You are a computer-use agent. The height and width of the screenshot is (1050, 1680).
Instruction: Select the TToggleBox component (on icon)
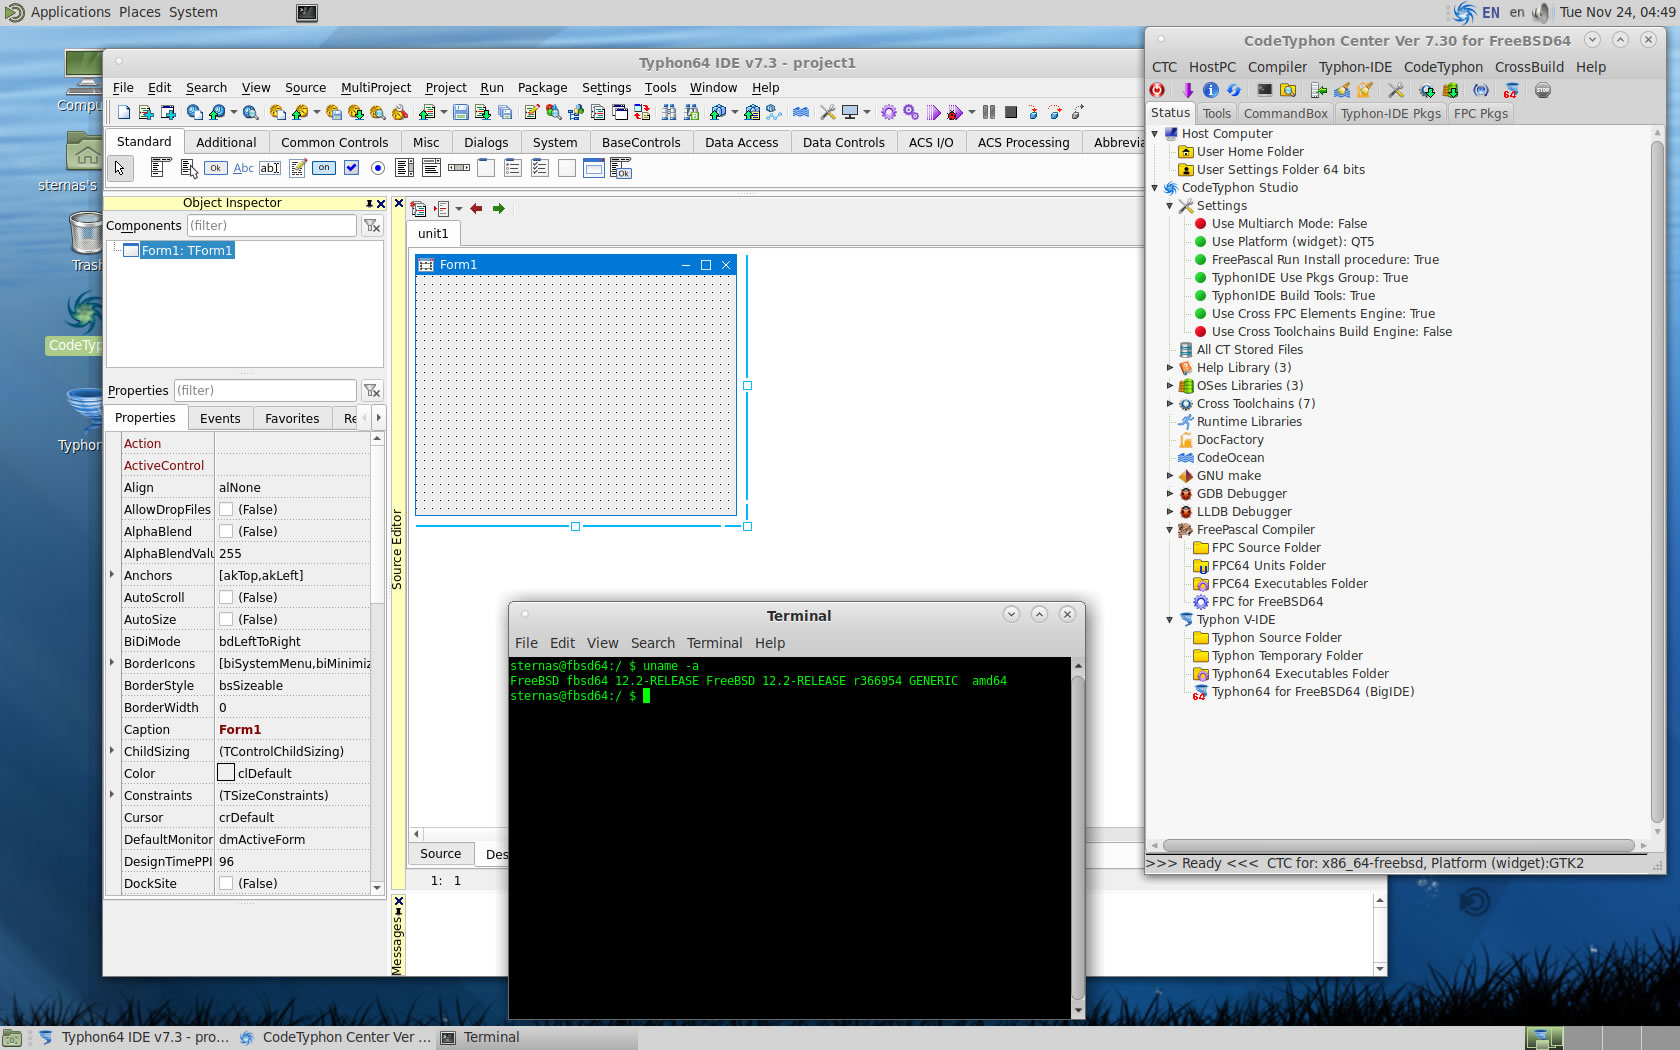point(324,168)
